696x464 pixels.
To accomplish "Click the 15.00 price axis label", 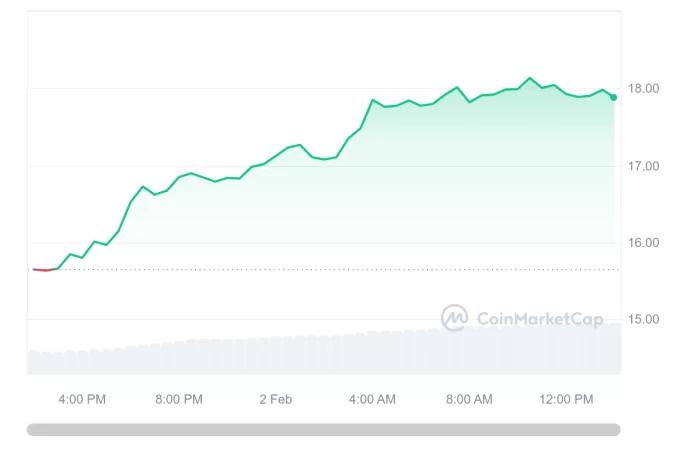I will tap(645, 320).
